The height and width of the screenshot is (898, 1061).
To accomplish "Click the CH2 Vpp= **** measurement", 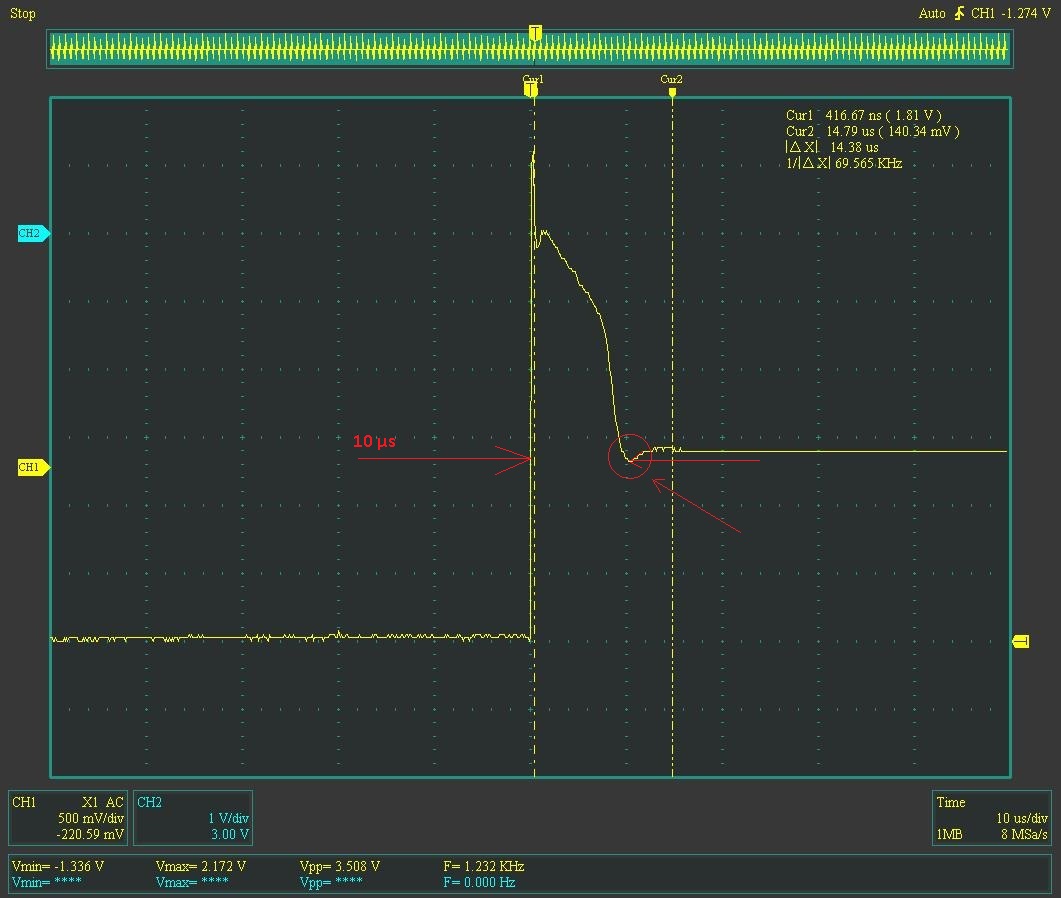I will [331, 882].
